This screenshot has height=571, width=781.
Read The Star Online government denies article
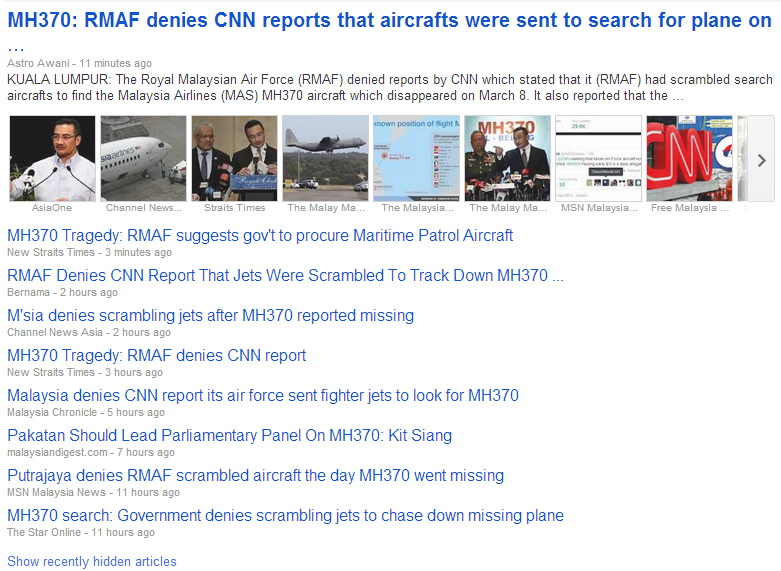click(x=285, y=515)
